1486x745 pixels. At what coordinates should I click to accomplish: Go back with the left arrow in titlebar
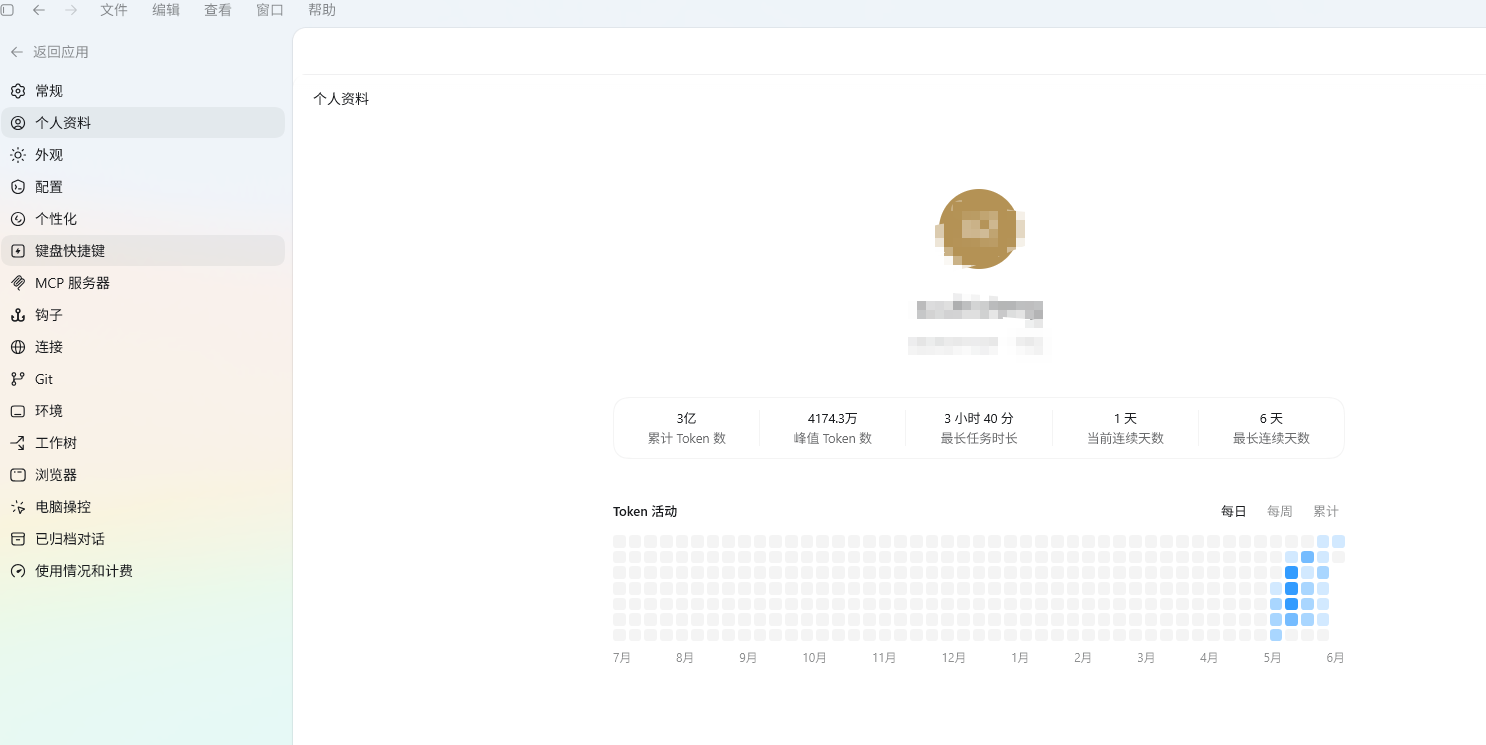pos(39,10)
